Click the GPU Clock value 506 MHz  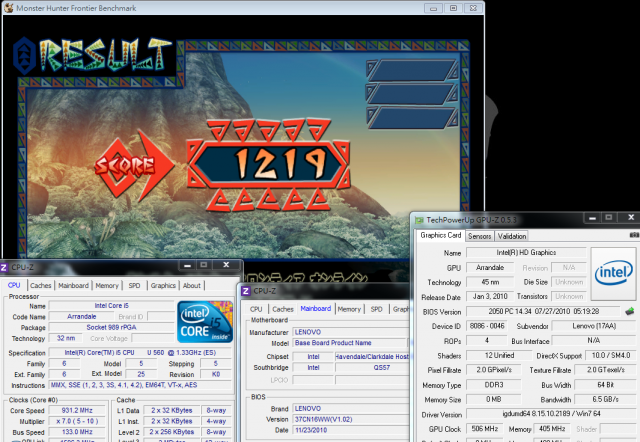click(484, 429)
